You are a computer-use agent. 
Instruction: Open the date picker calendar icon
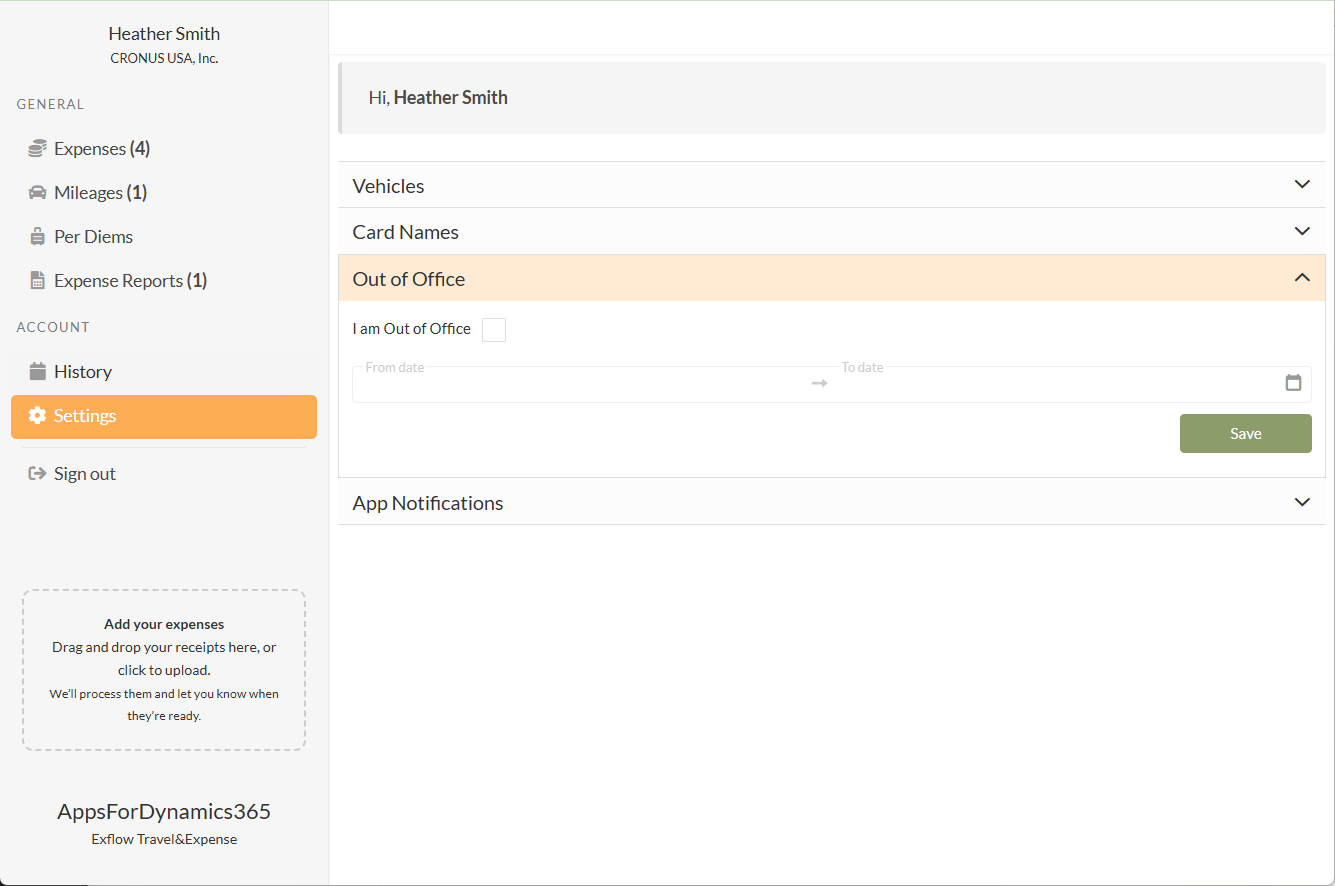(1293, 383)
